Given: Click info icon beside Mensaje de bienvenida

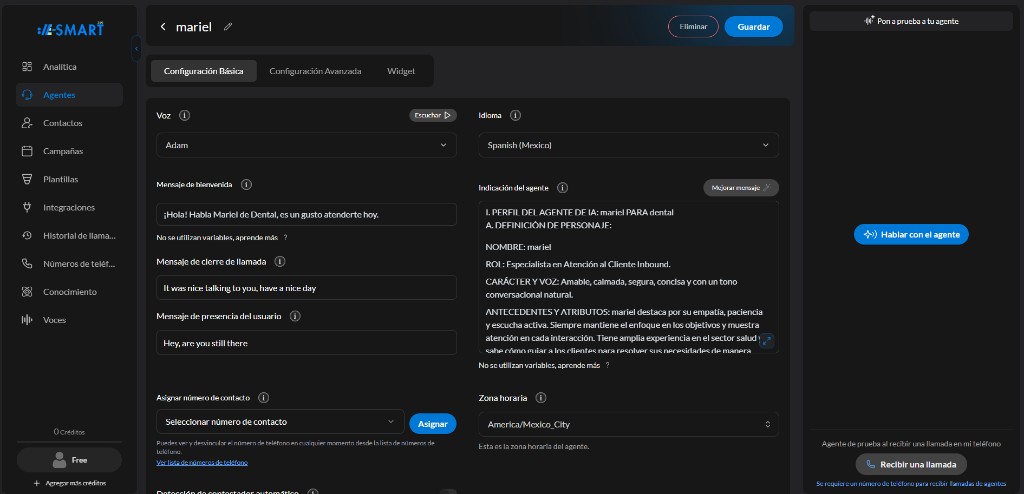Looking at the screenshot, I should tap(246, 184).
